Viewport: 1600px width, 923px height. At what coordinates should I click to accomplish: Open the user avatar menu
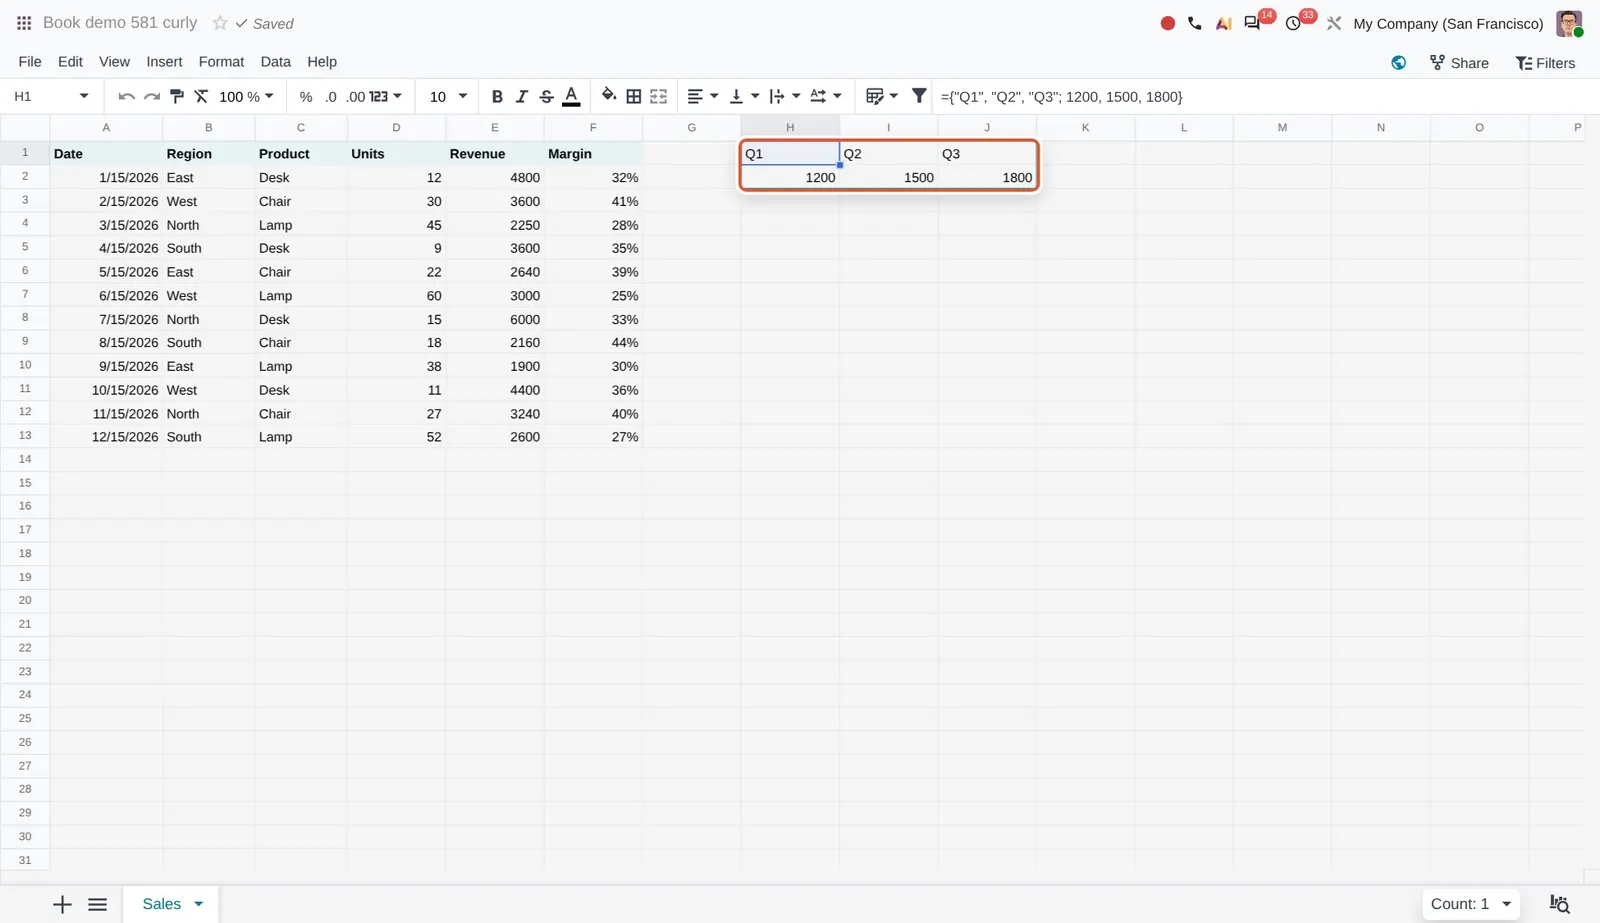[x=1569, y=23]
